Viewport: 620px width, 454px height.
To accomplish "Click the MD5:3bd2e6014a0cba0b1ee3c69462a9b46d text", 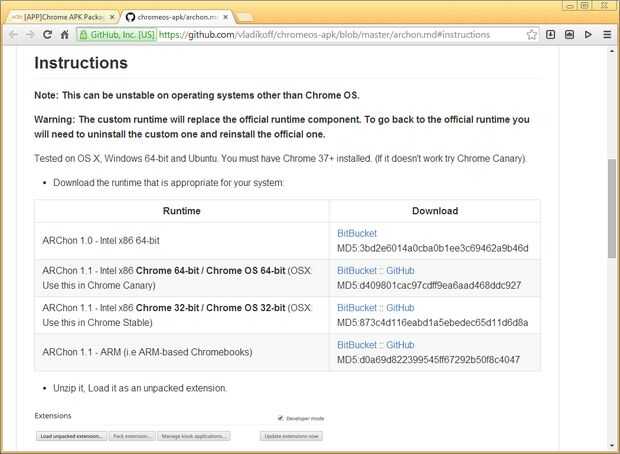I will 433,248.
